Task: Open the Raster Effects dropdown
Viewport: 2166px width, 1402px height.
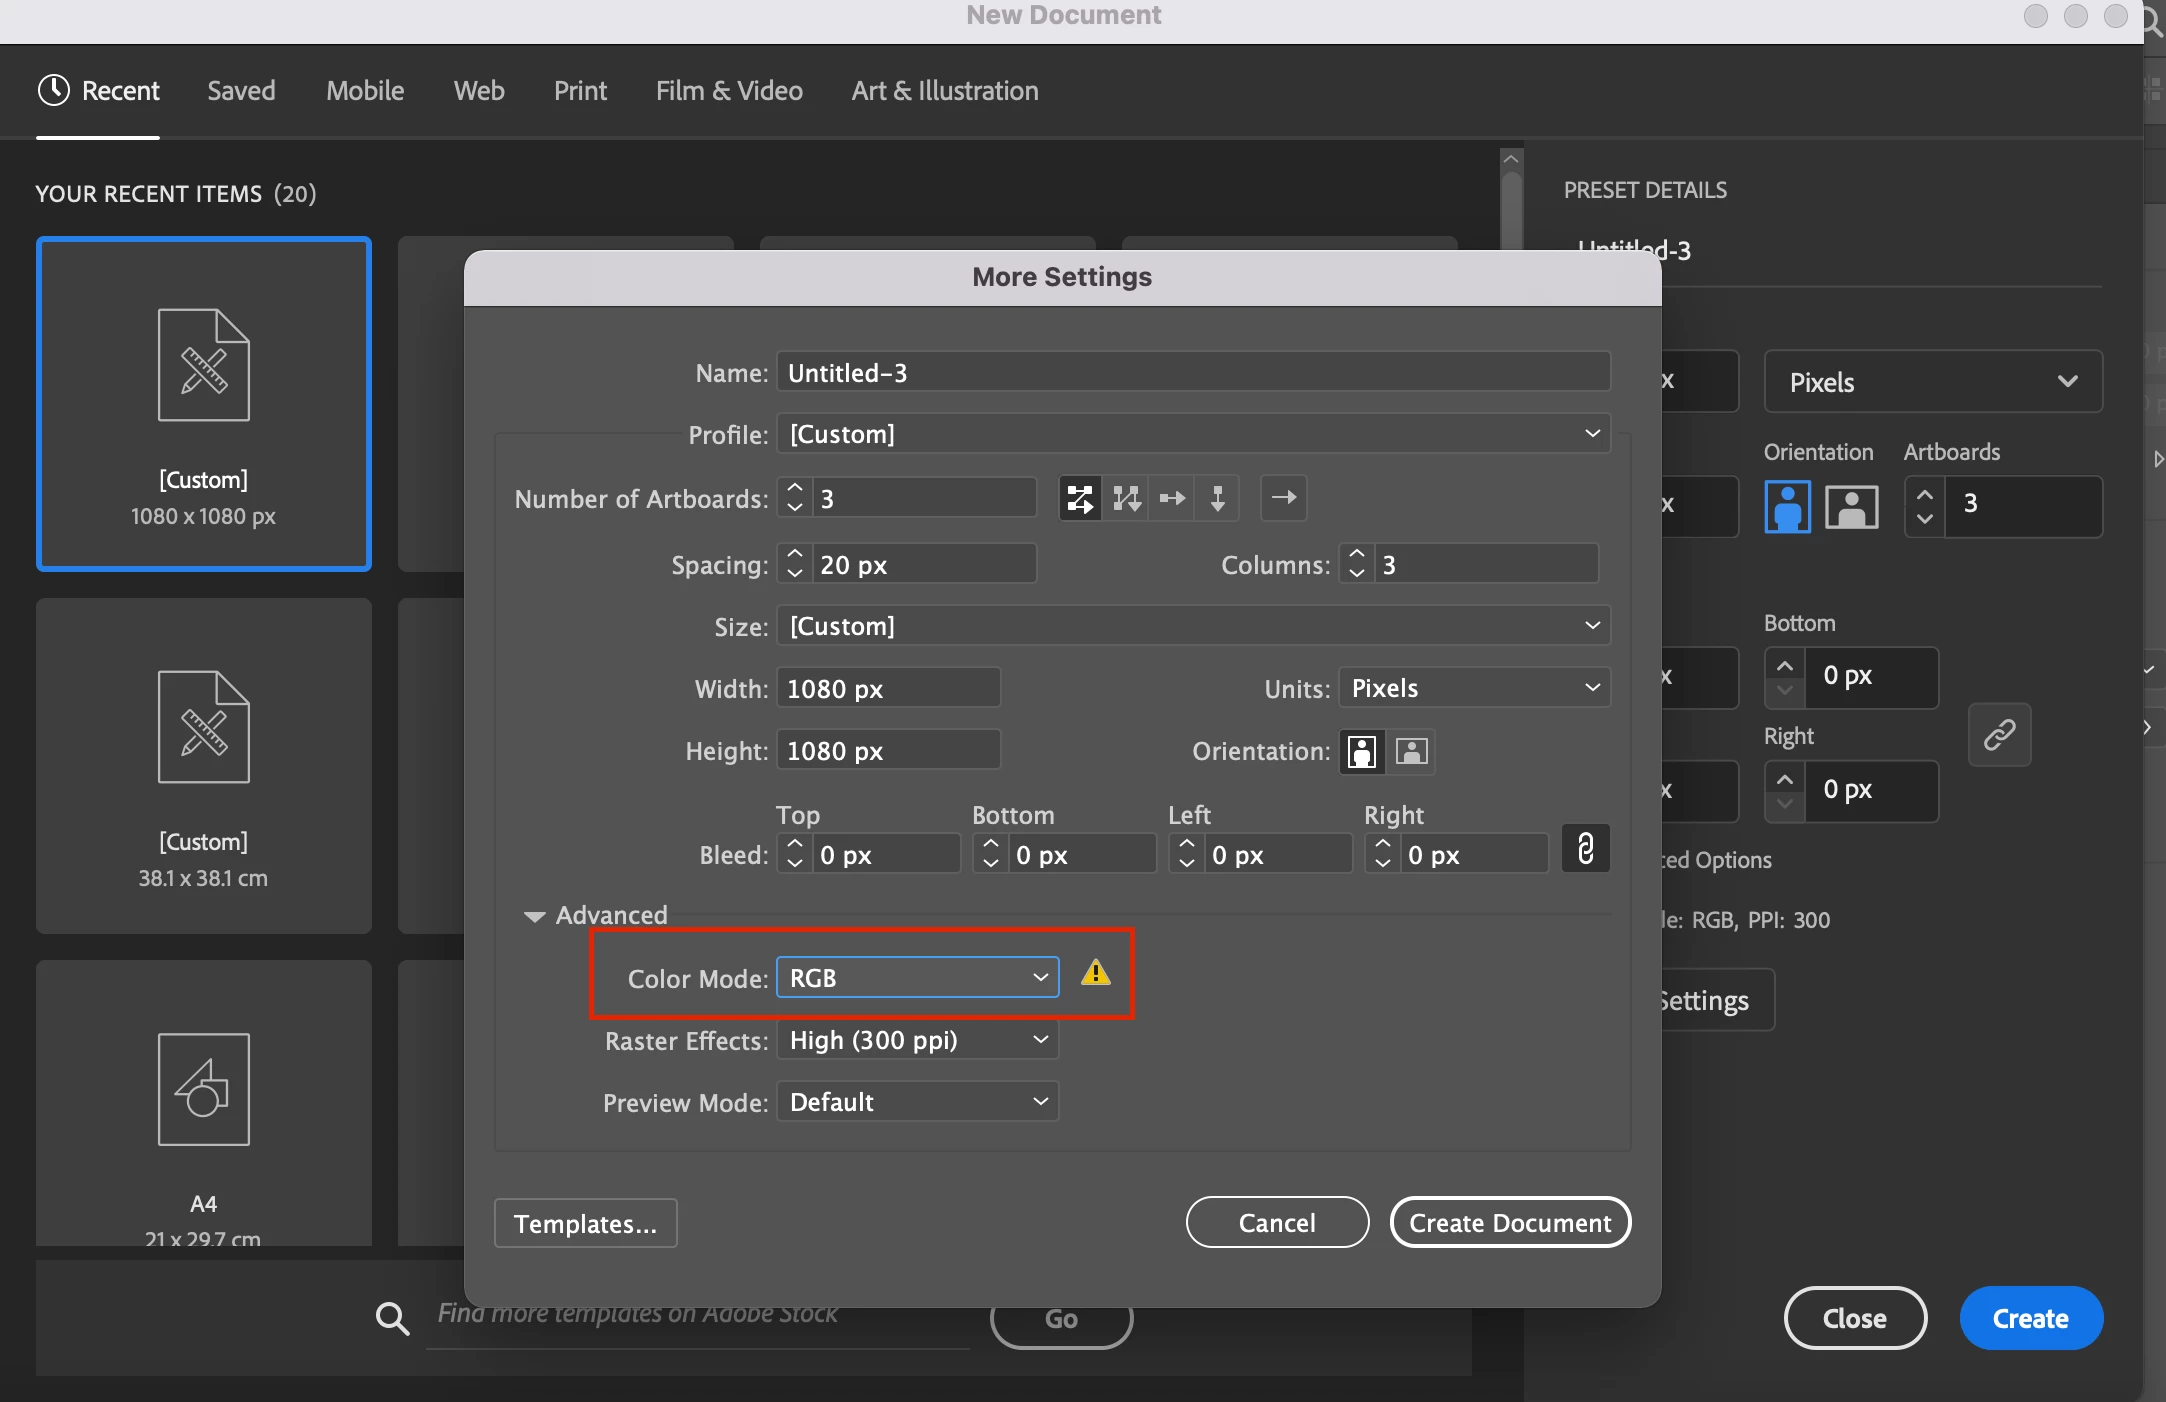Action: click(x=917, y=1040)
